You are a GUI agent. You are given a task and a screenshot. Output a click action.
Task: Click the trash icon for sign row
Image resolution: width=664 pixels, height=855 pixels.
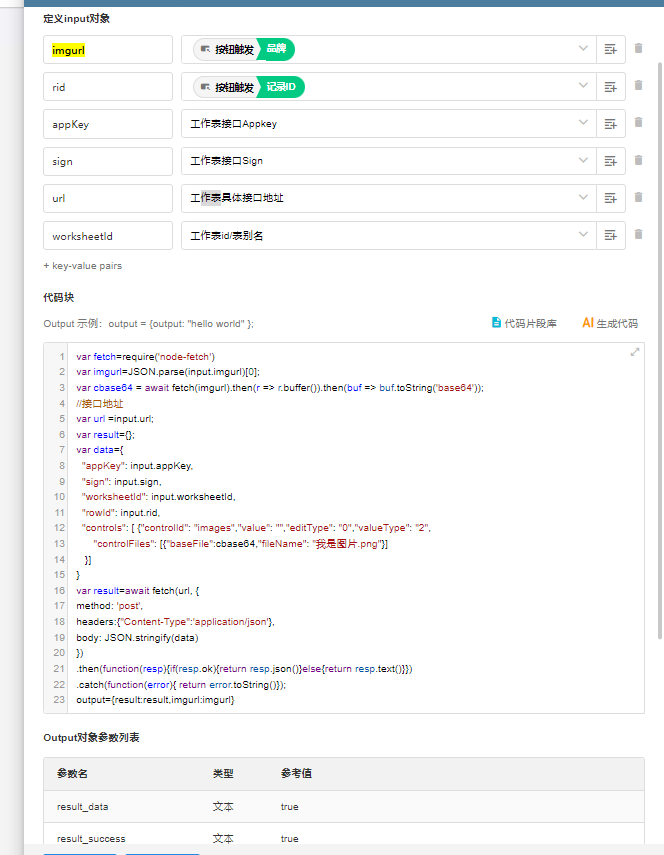click(638, 160)
